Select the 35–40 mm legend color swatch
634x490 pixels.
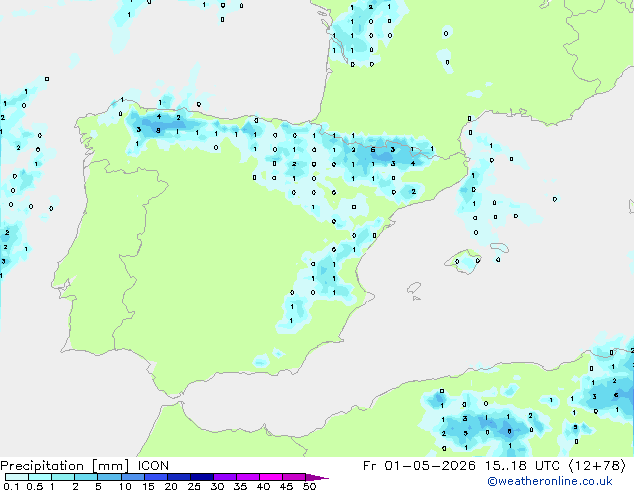(x=247, y=477)
